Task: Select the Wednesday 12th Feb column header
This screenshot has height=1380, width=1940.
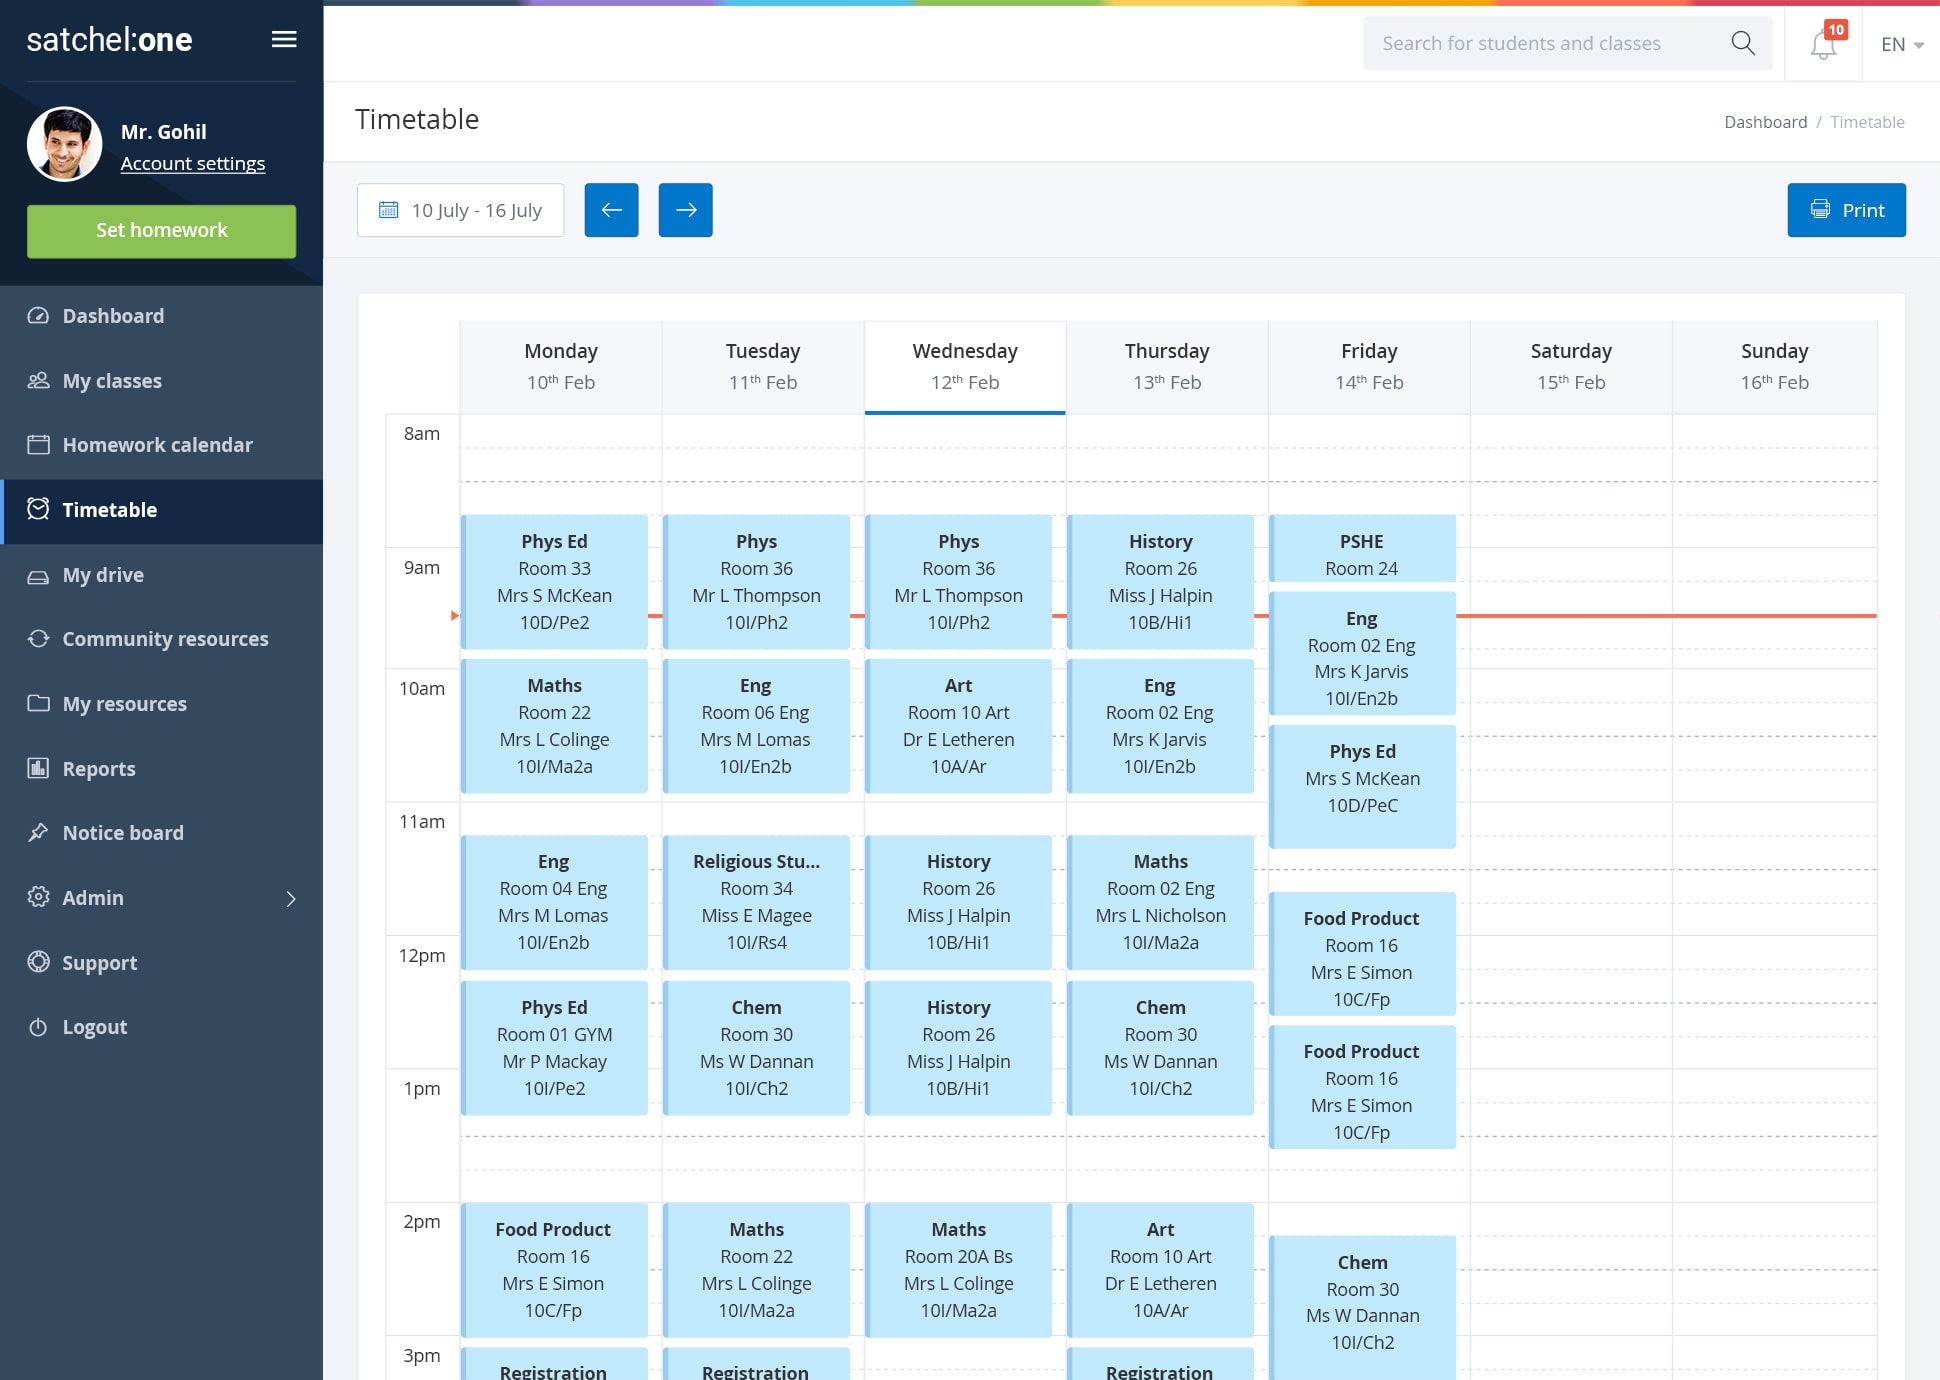Action: tap(965, 367)
